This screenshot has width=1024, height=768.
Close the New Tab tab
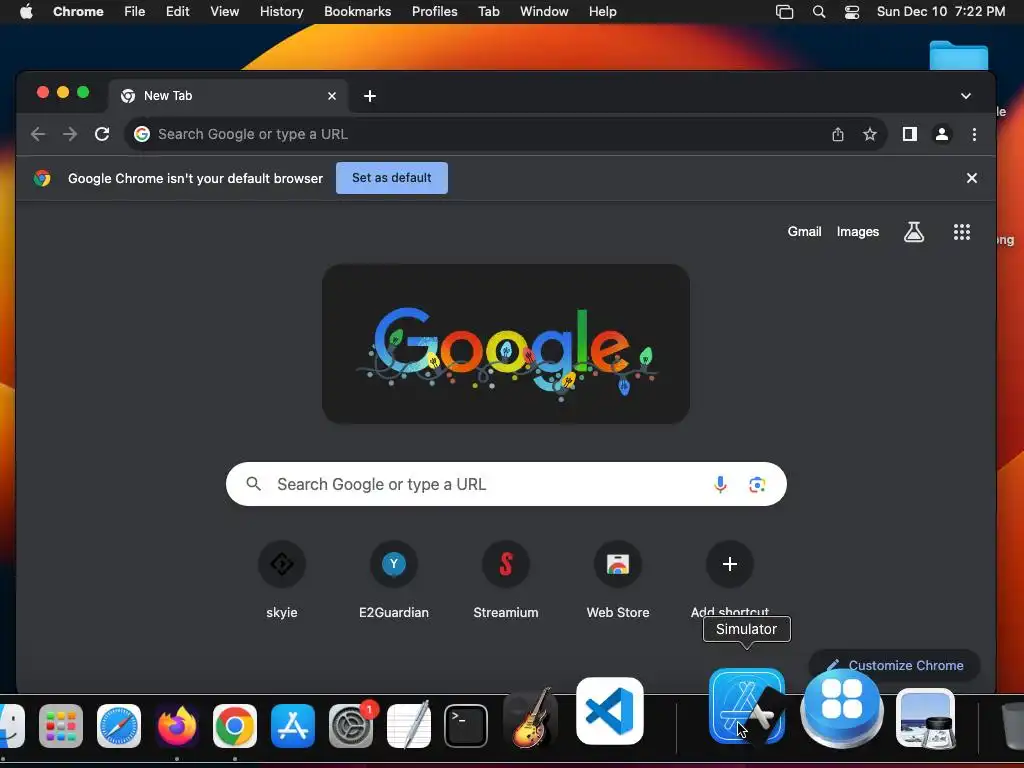332,96
